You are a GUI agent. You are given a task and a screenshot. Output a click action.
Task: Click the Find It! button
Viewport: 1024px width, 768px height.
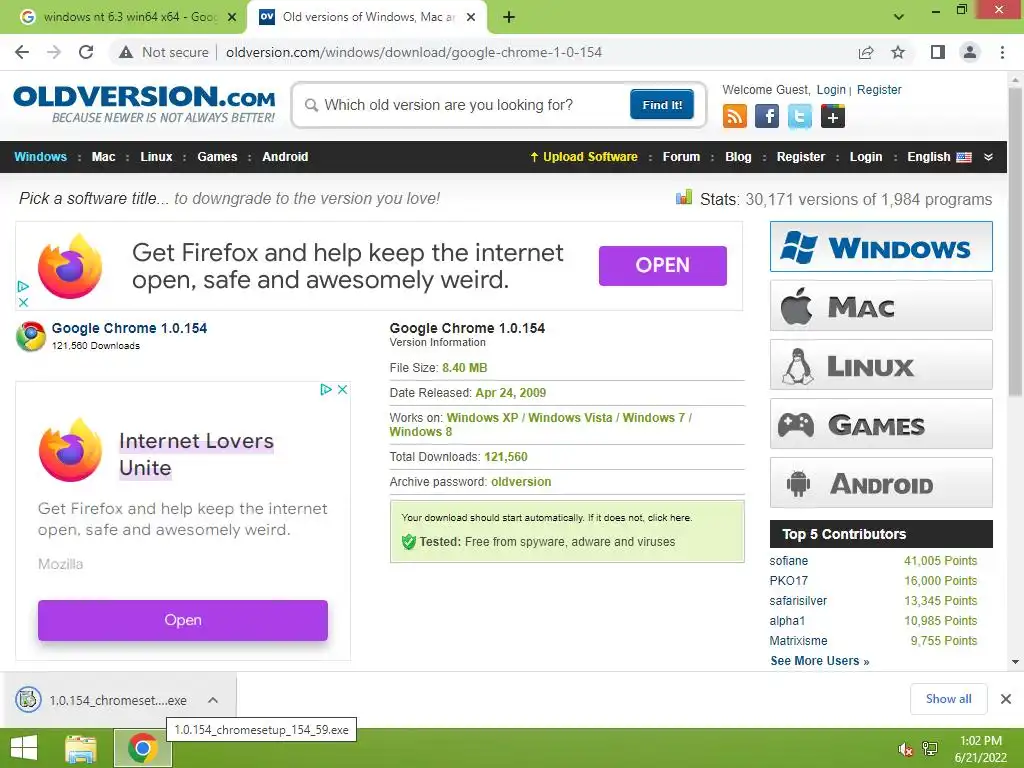tap(662, 105)
